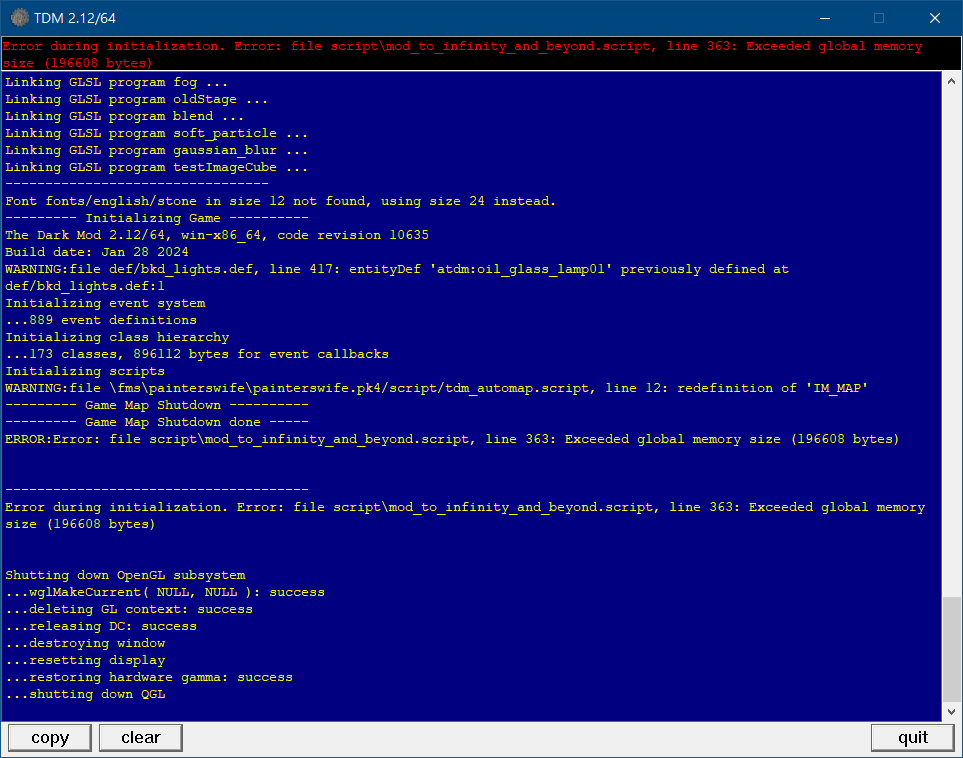963x758 pixels.
Task: Click '...shutting down QGL' line
Action: (x=85, y=695)
